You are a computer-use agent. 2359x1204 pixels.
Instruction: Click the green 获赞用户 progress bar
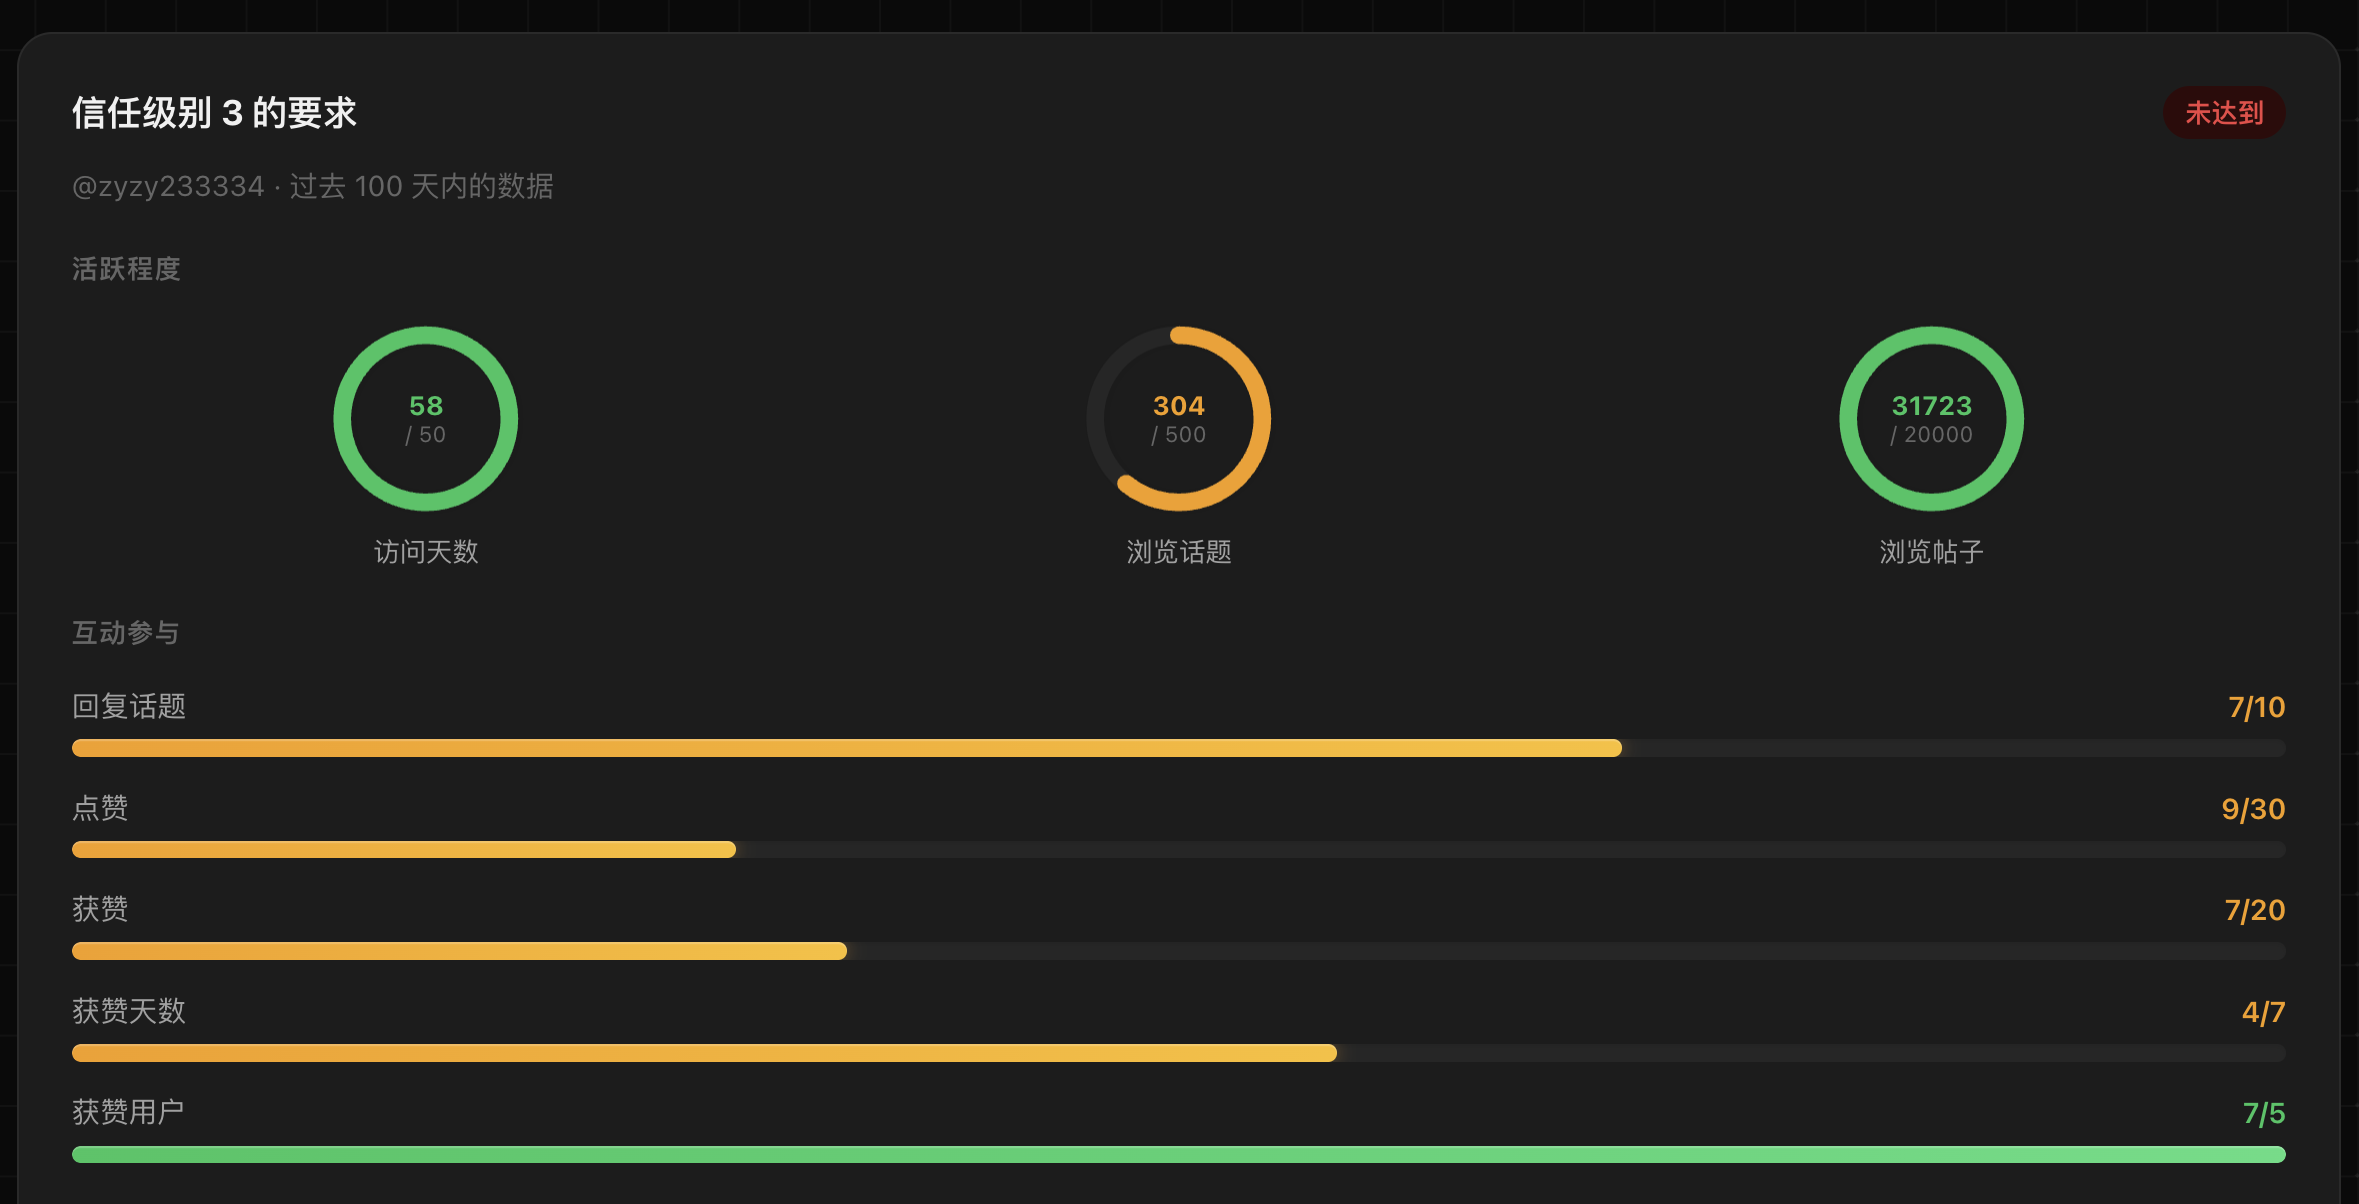tap(1179, 1155)
